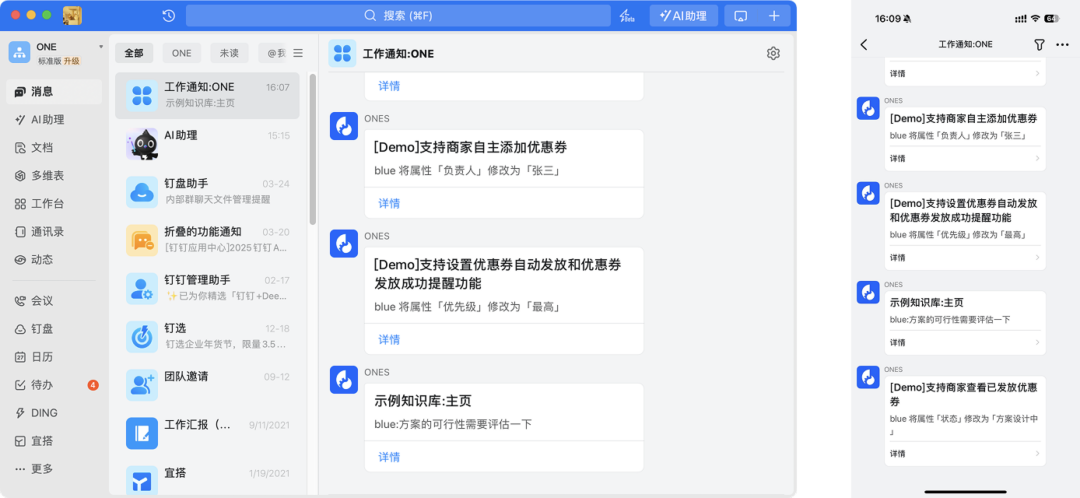Expand the ONE organization dropdown arrow
This screenshot has width=1080, height=498.
[101, 47]
